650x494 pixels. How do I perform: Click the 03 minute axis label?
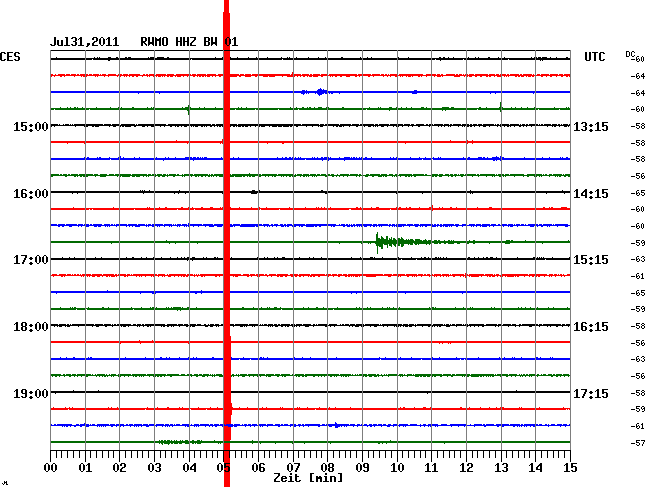click(154, 468)
